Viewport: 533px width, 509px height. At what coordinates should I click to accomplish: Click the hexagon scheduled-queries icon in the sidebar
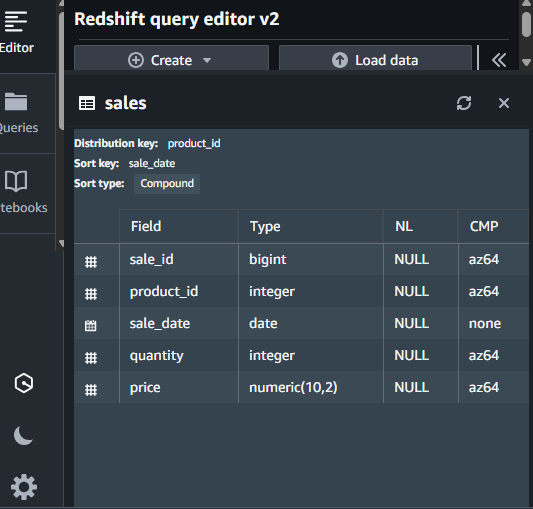(24, 383)
